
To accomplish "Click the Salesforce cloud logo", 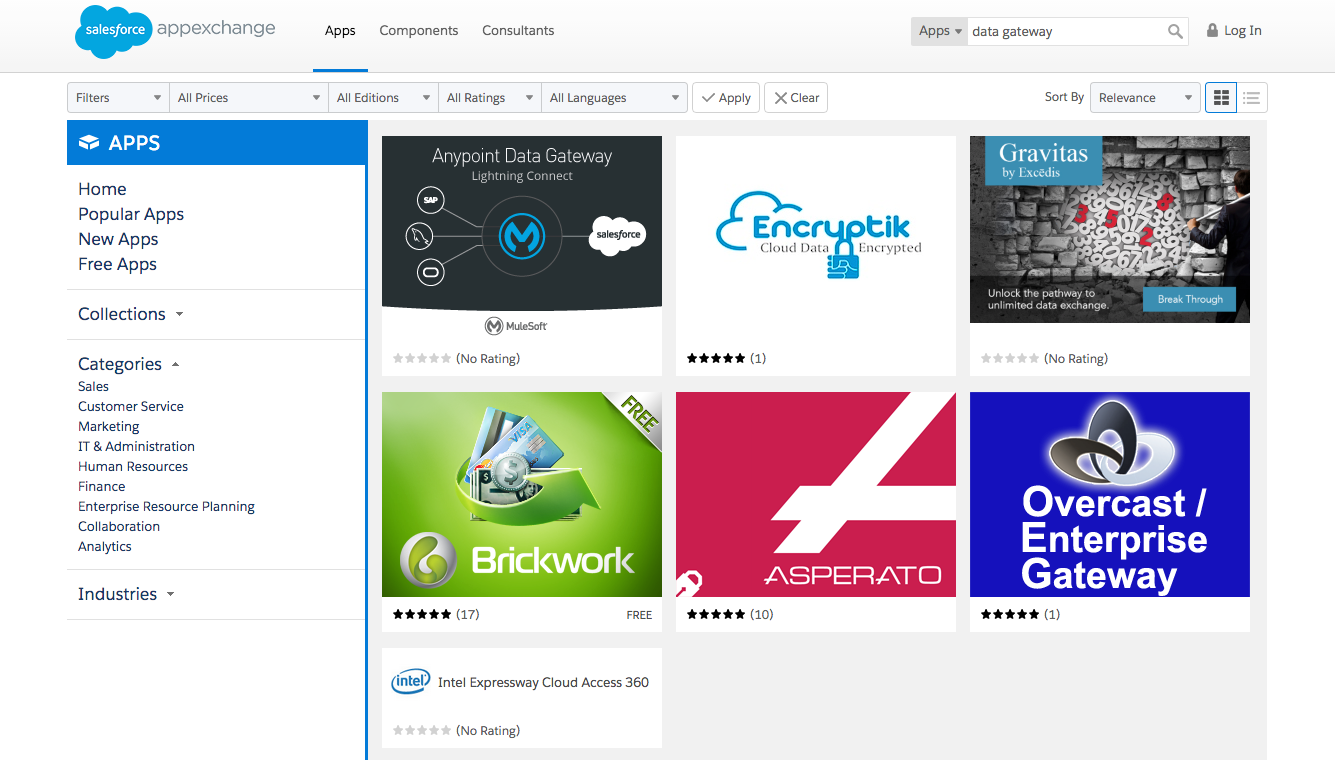I will 113,31.
